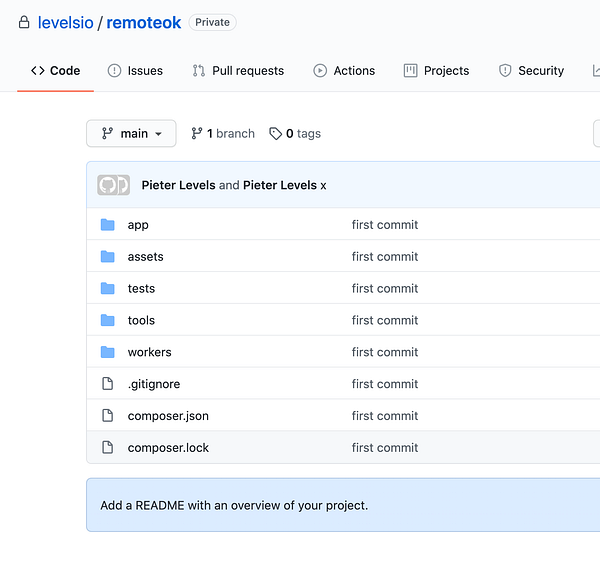Click the Actions play icon
Screen dimensions: 600x562
click(x=320, y=71)
